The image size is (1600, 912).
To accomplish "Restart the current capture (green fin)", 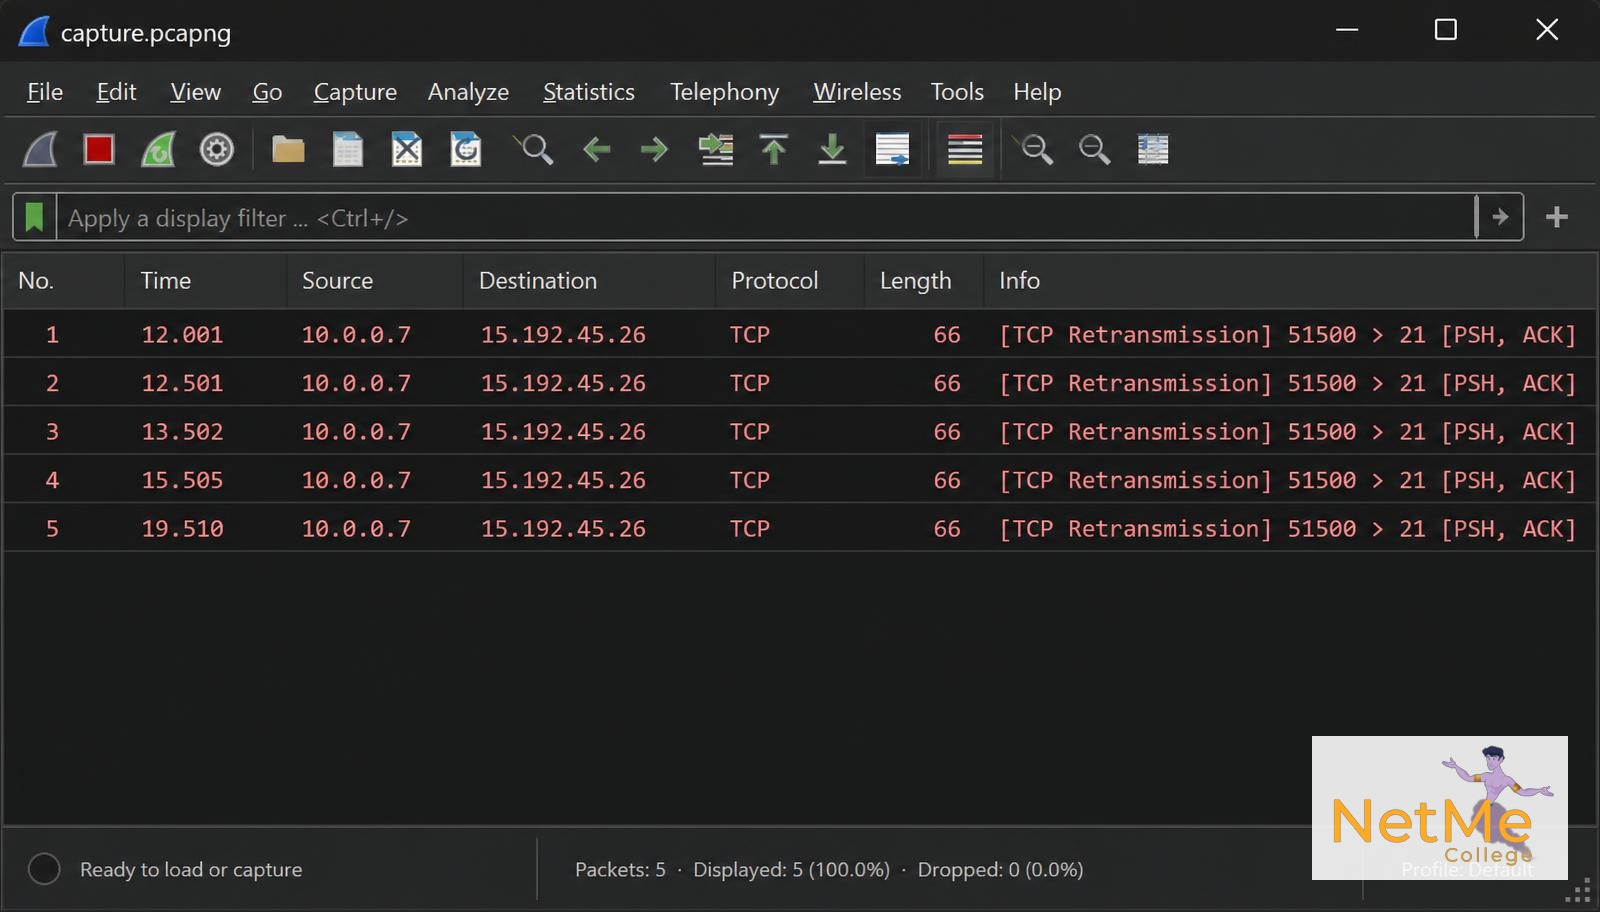I will pyautogui.click(x=158, y=150).
